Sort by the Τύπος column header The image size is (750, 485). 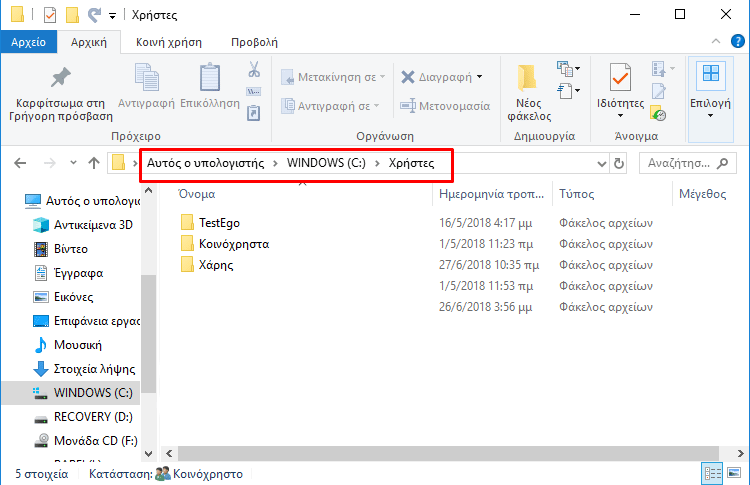576,194
